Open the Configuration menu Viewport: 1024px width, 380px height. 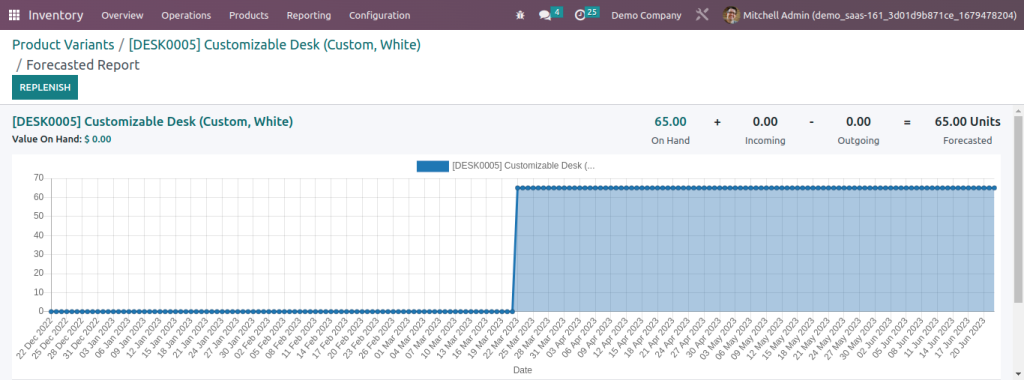click(x=379, y=15)
